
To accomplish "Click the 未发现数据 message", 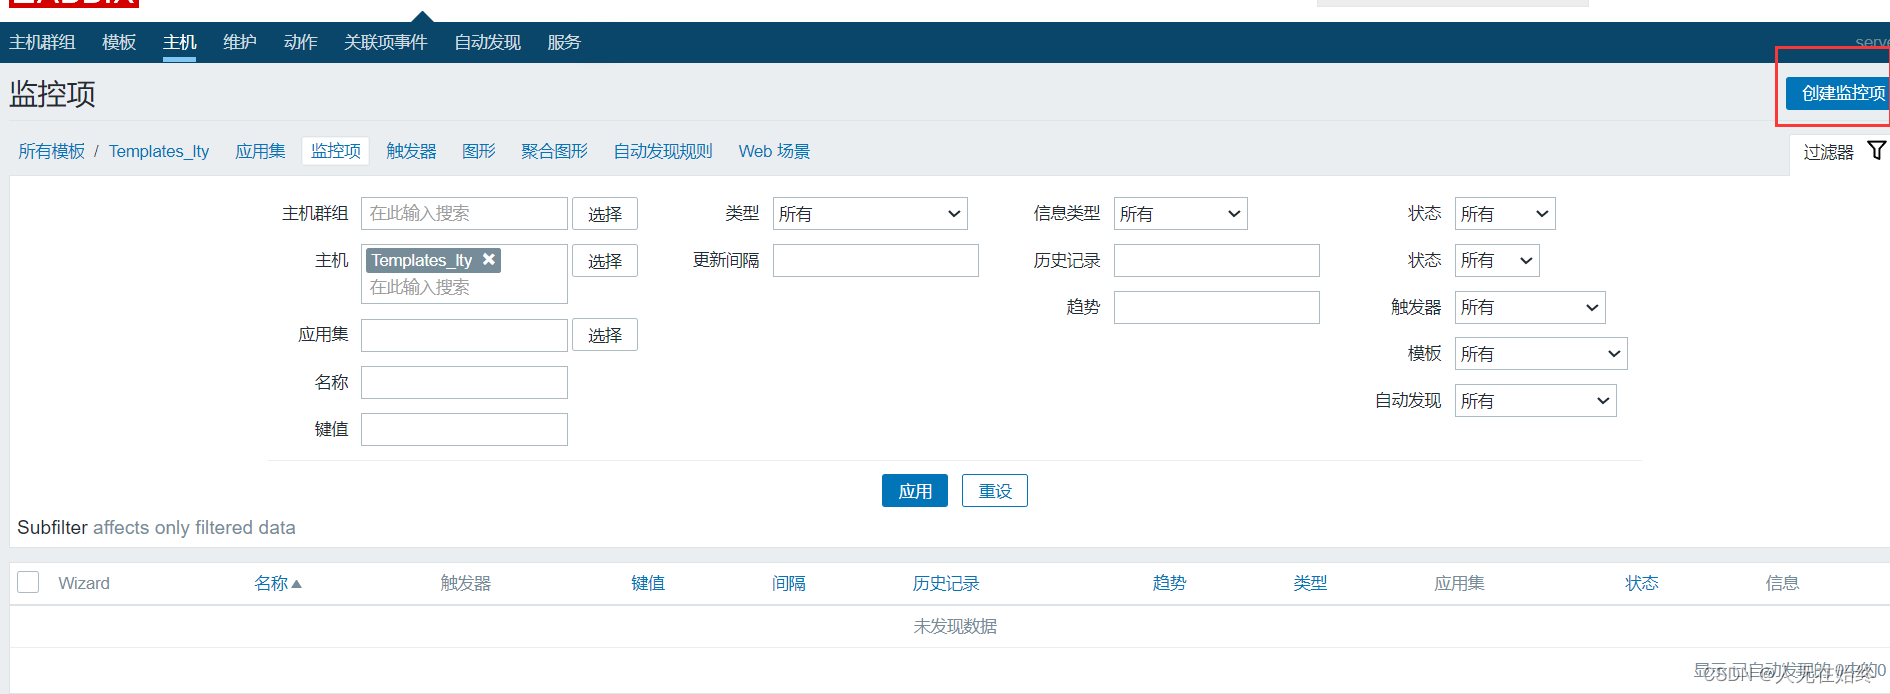I will click(955, 626).
